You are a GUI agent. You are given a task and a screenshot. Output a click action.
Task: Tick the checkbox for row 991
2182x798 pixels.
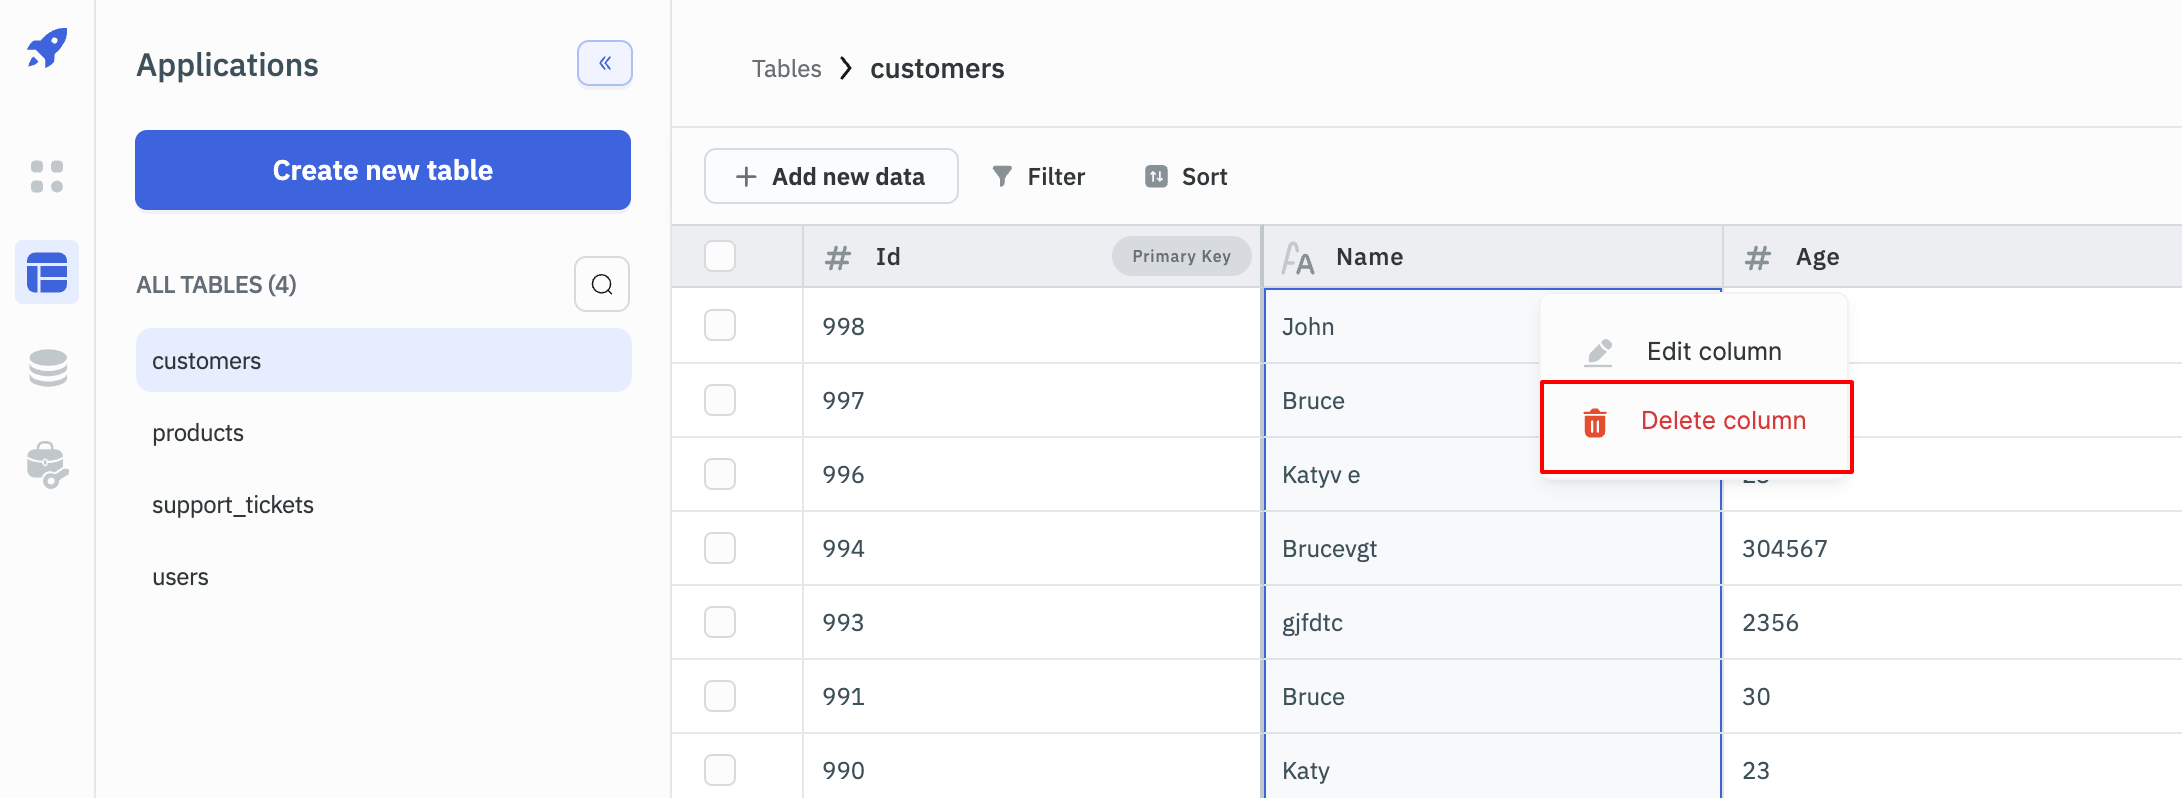coord(720,696)
